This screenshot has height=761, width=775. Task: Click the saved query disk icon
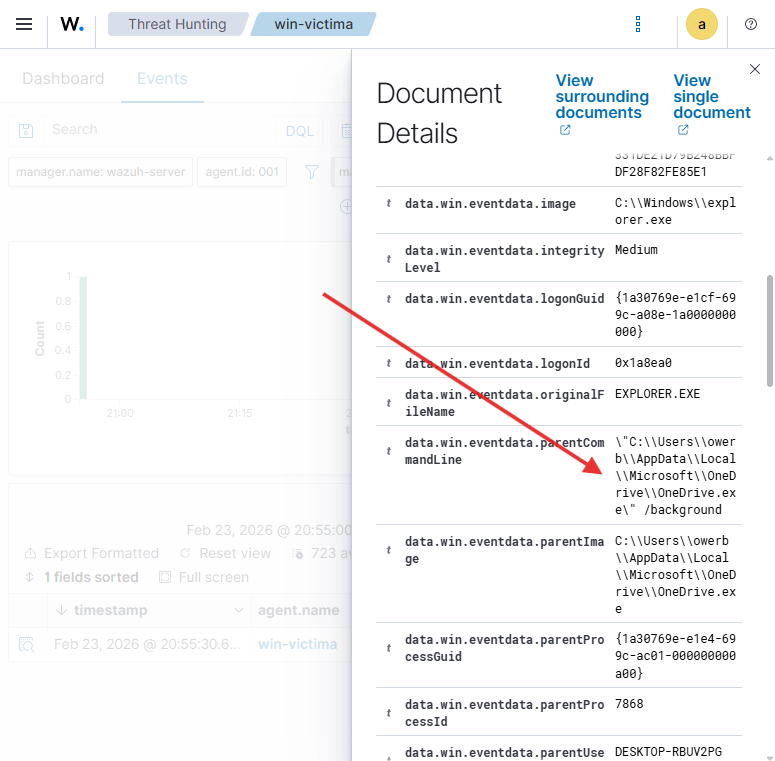click(x=26, y=131)
